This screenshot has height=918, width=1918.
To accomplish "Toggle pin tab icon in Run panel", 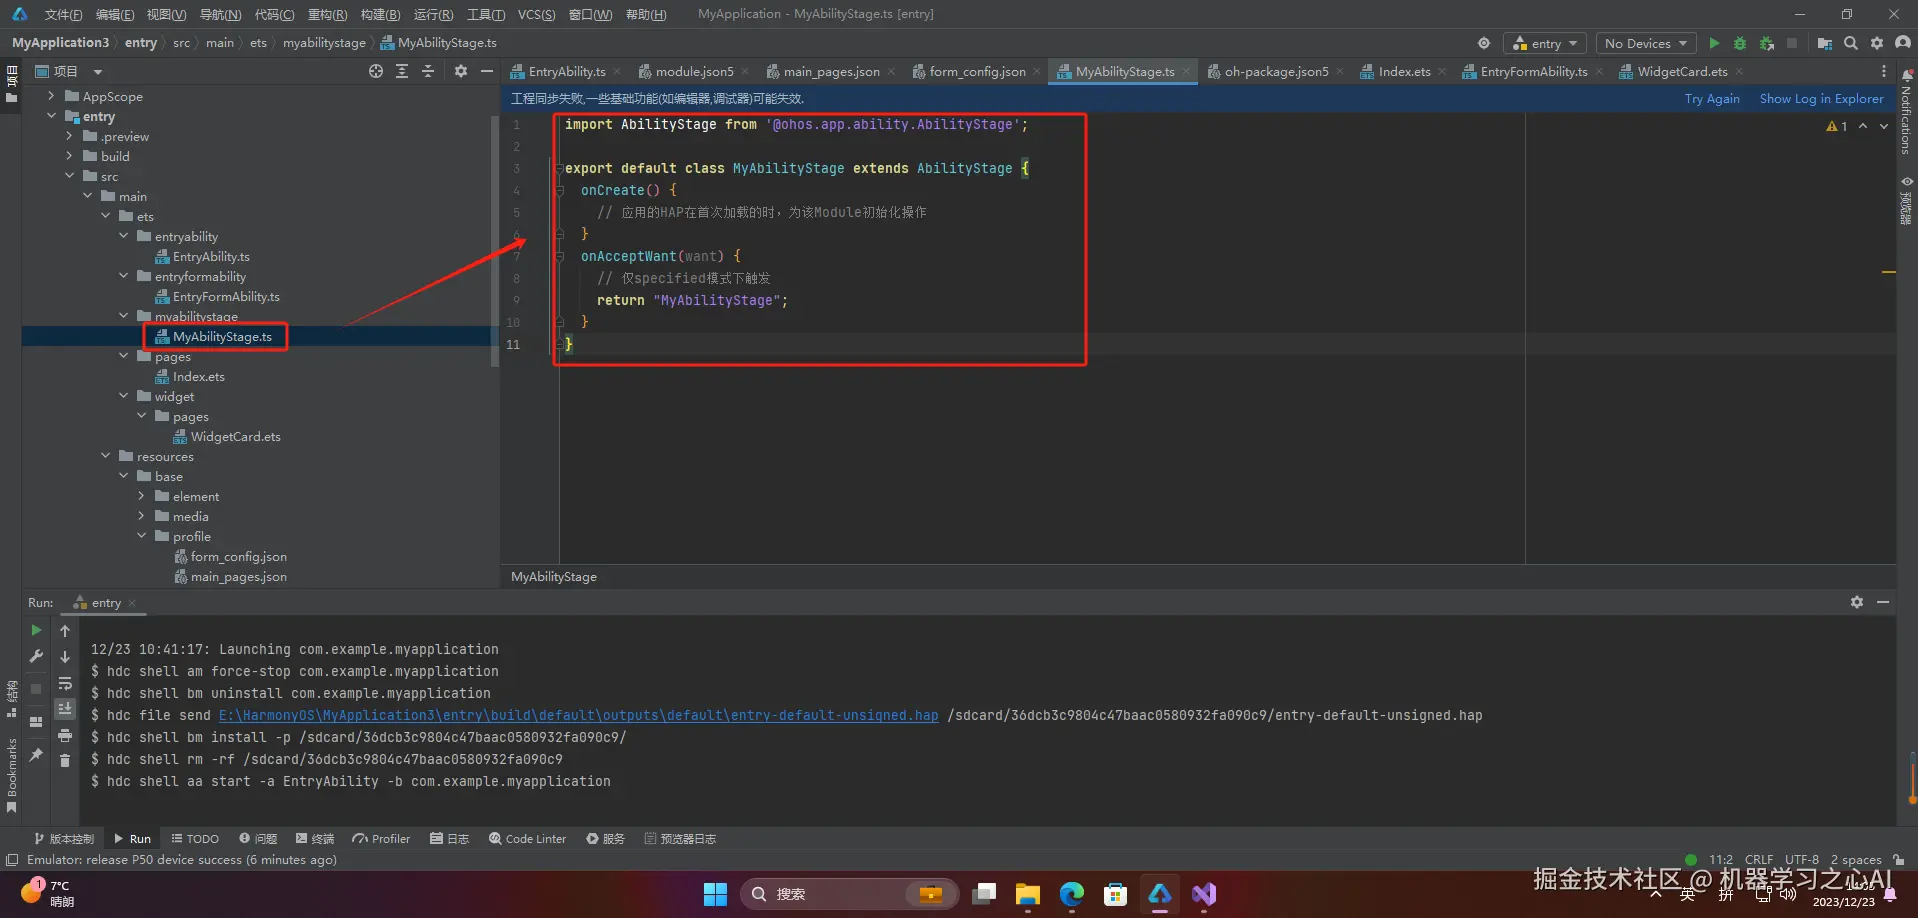I will [36, 755].
